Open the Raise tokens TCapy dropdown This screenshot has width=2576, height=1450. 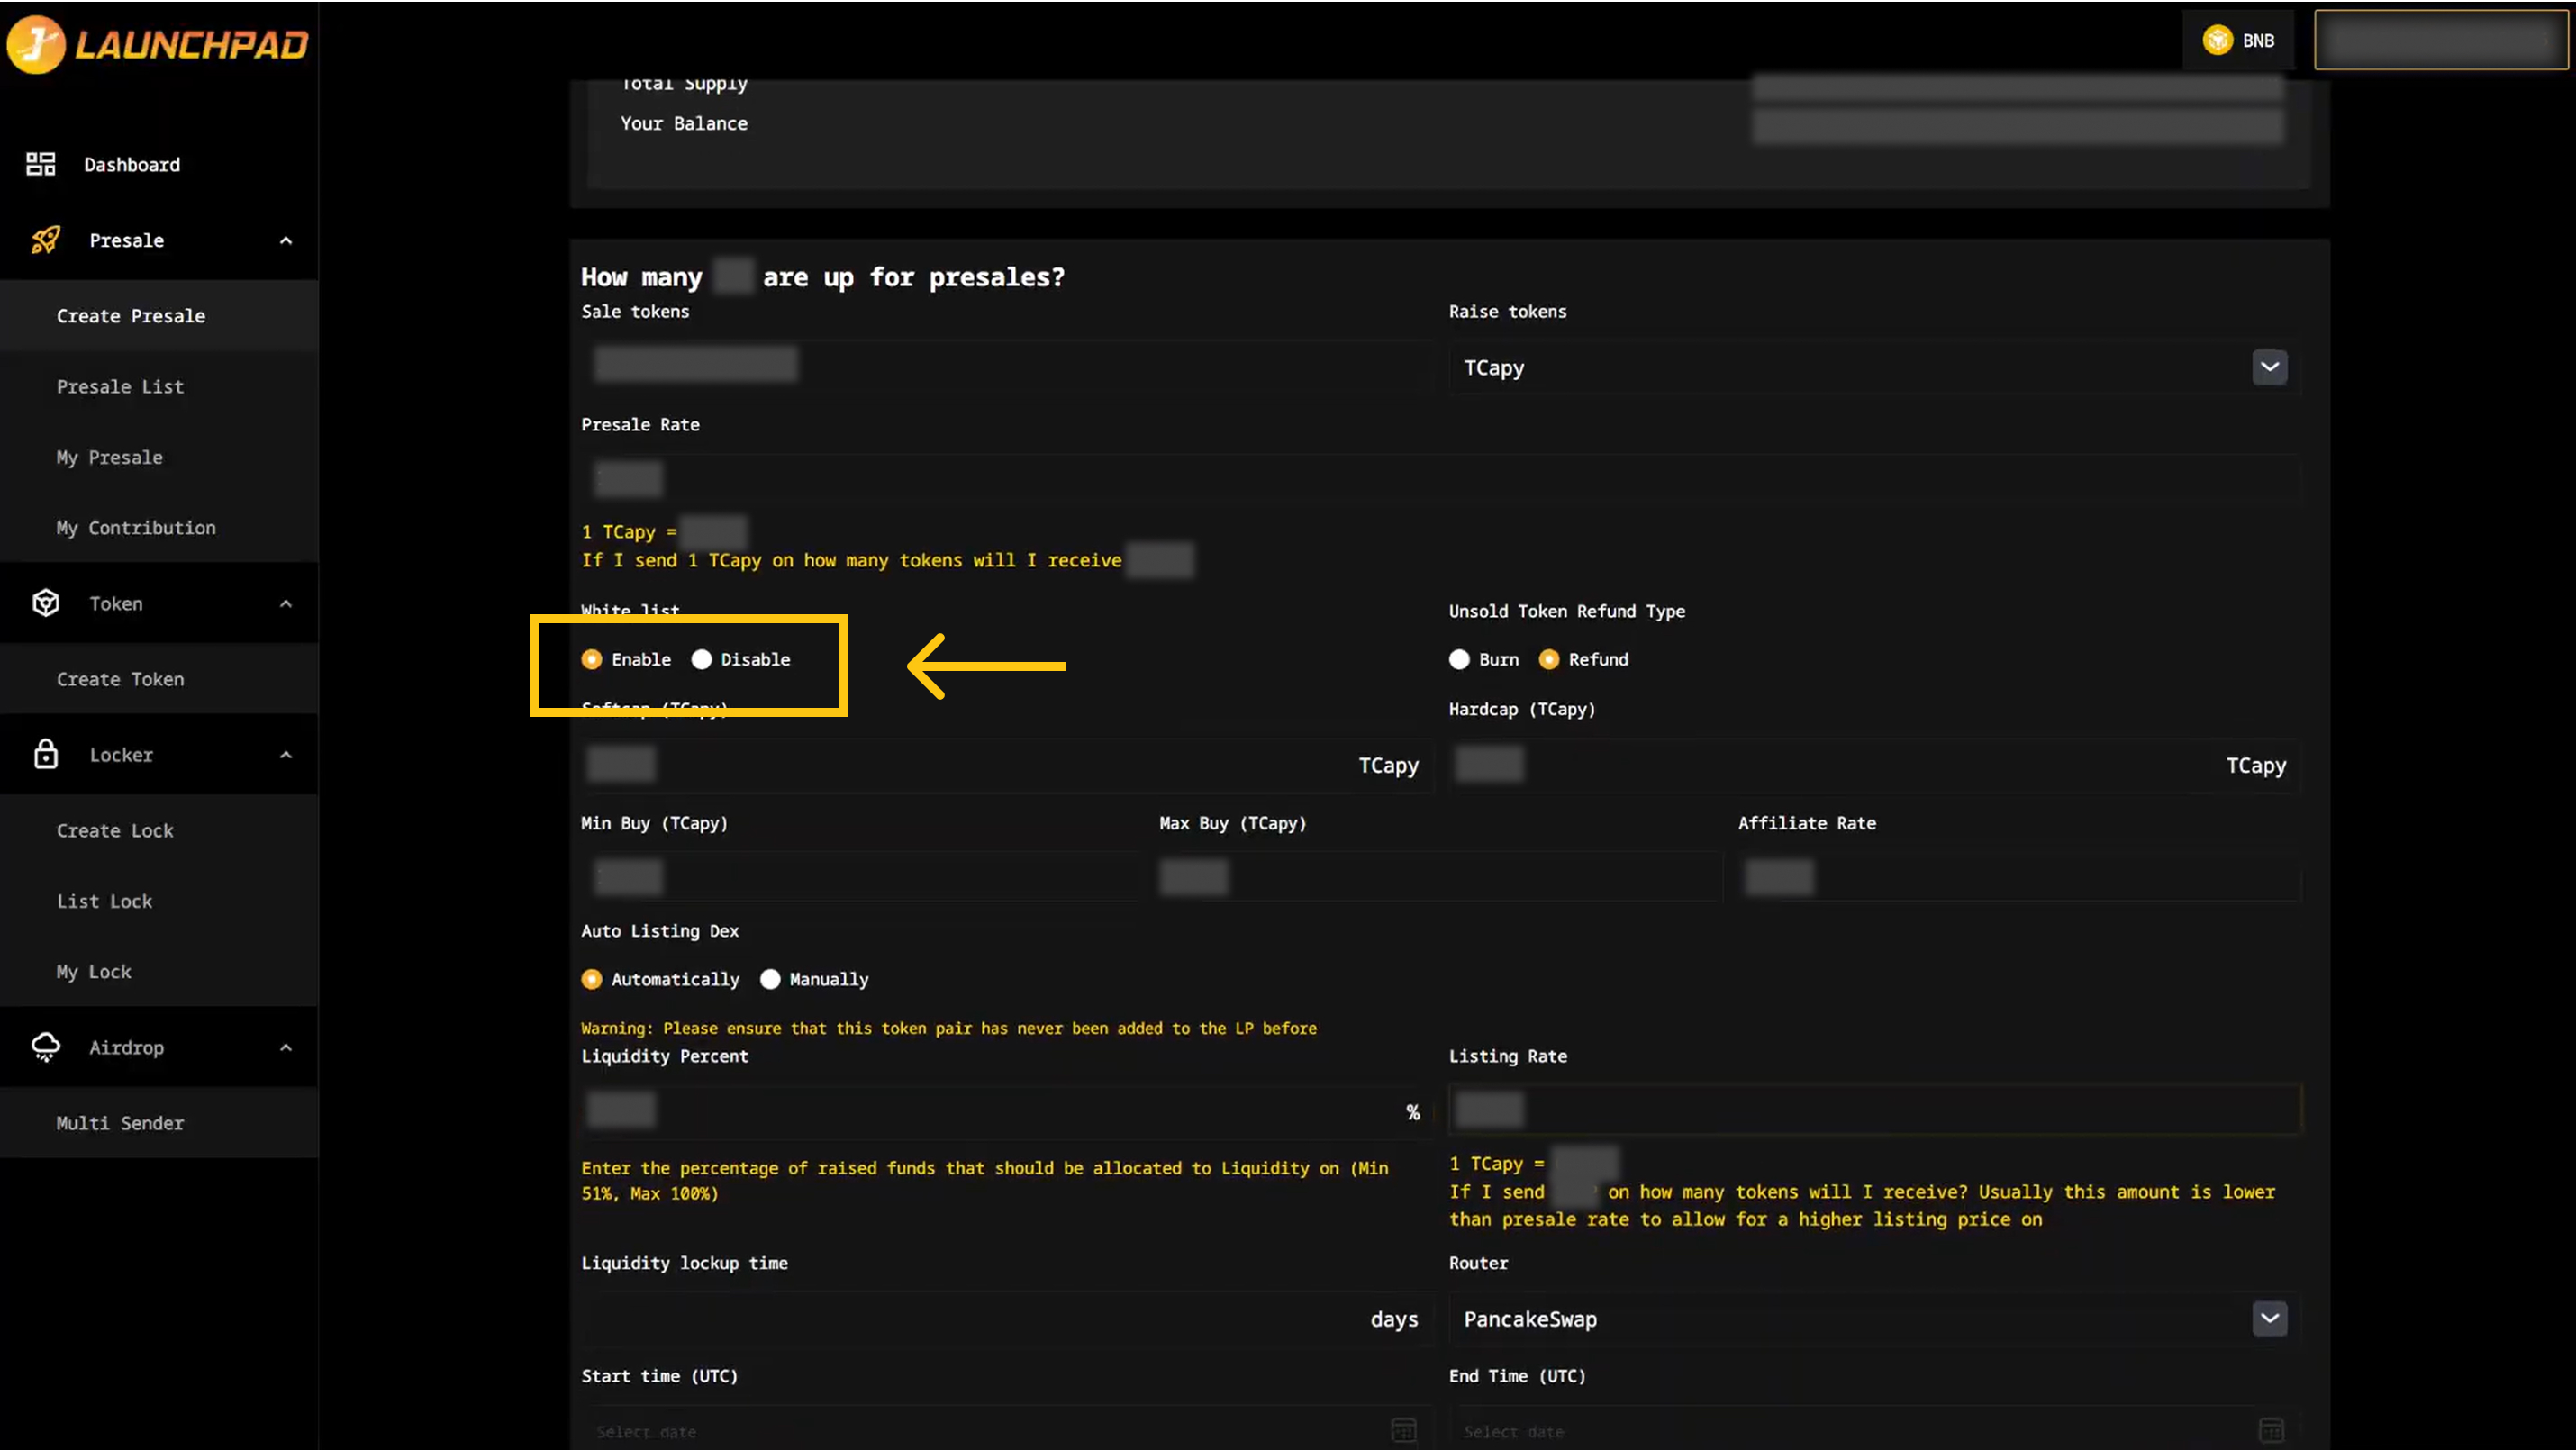coord(2269,367)
